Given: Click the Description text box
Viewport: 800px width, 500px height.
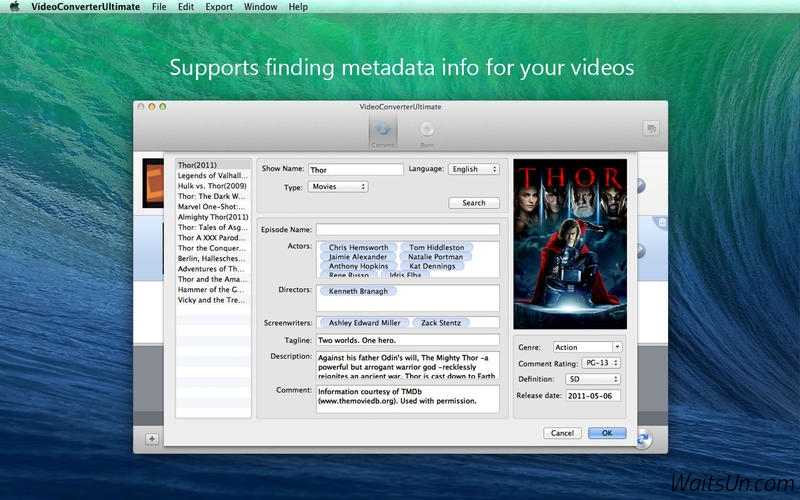Looking at the screenshot, I should click(x=408, y=365).
